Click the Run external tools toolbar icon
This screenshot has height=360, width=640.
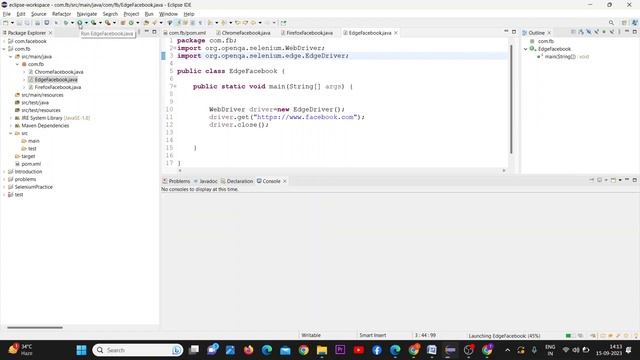click(108, 23)
